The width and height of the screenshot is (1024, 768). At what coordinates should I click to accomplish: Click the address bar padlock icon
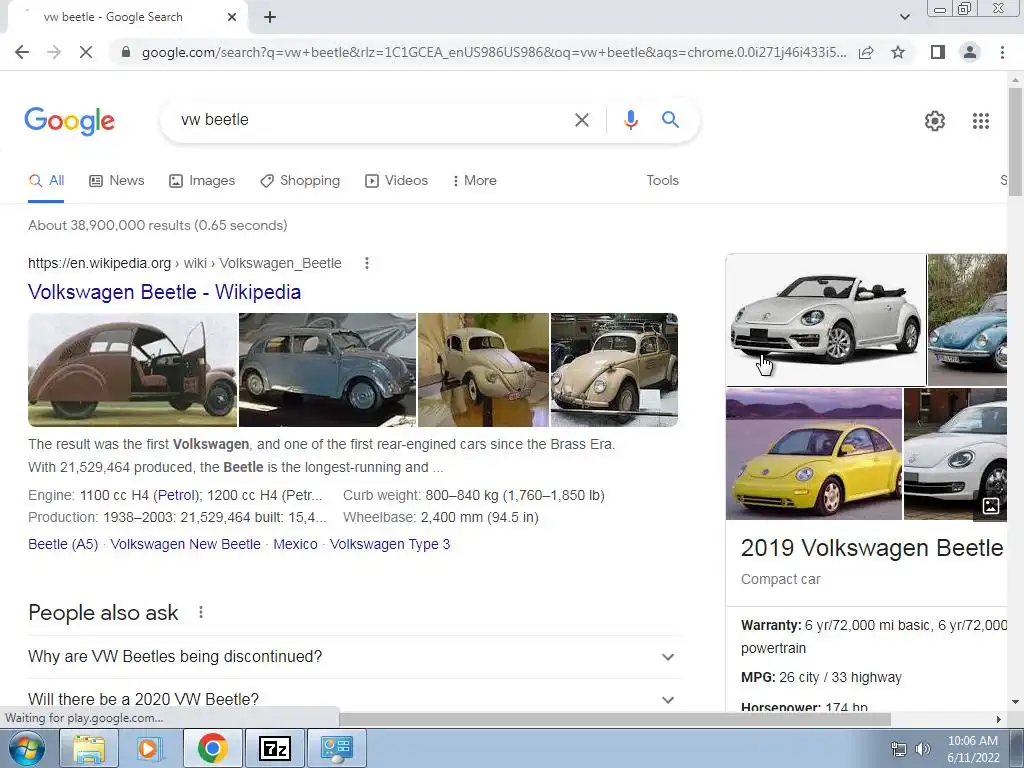pyautogui.click(x=126, y=52)
